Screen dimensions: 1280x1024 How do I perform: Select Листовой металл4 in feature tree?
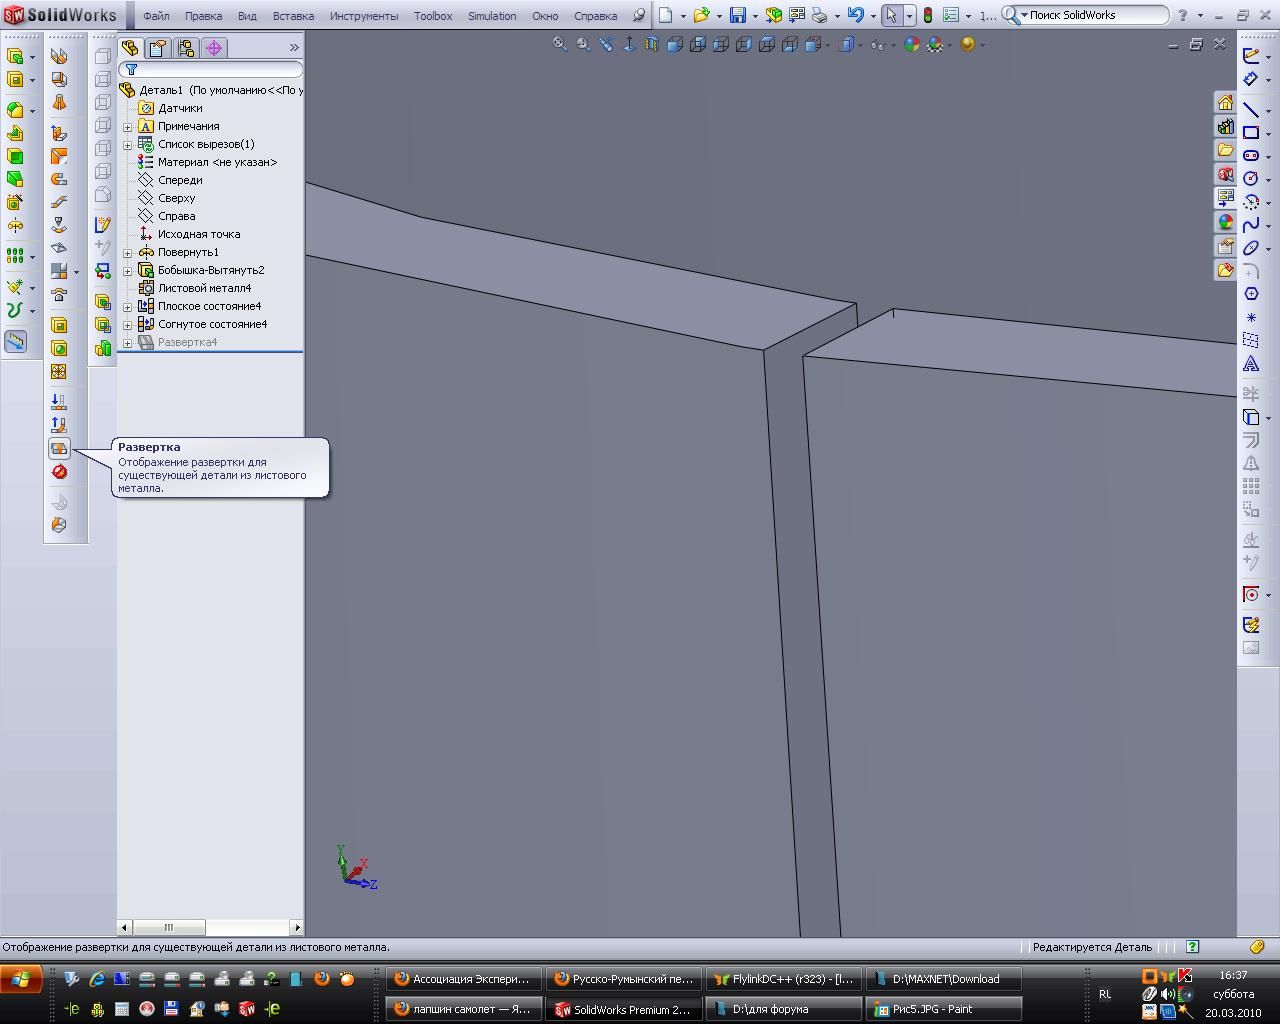204,288
